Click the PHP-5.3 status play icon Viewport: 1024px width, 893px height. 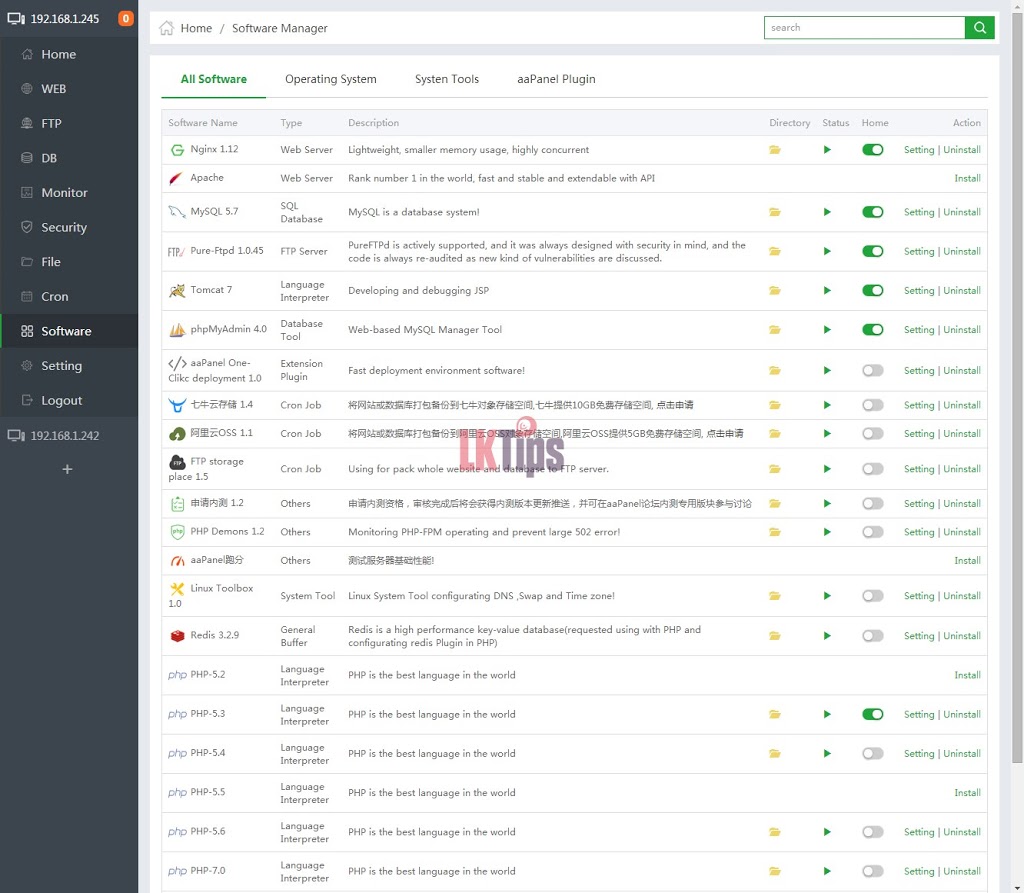coord(827,714)
